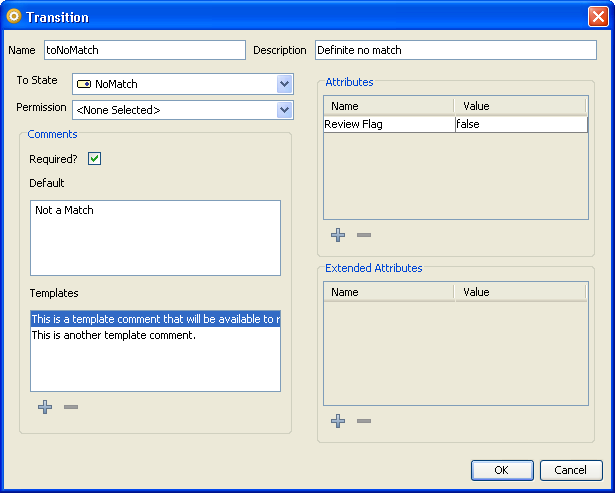This screenshot has width=615, height=493.
Task: Click the Attributes table Value column header
Action: 520,106
